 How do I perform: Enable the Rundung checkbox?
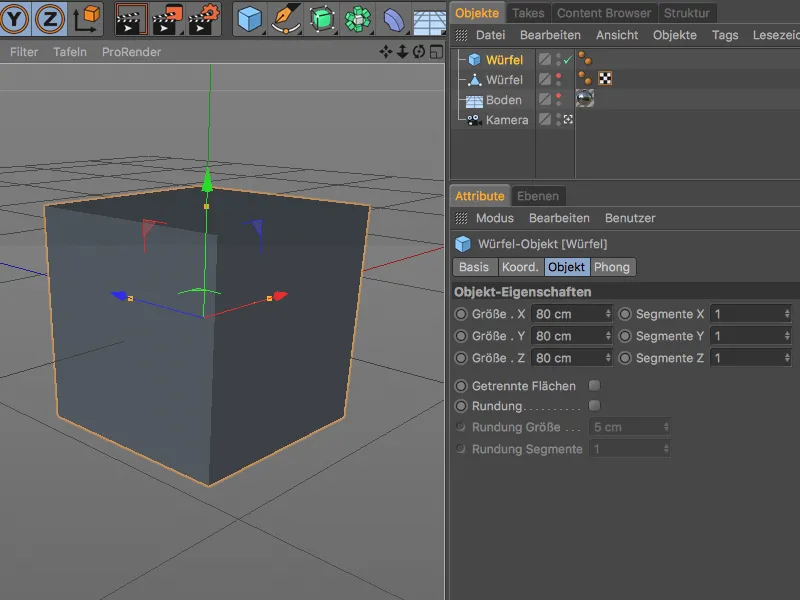(x=594, y=406)
